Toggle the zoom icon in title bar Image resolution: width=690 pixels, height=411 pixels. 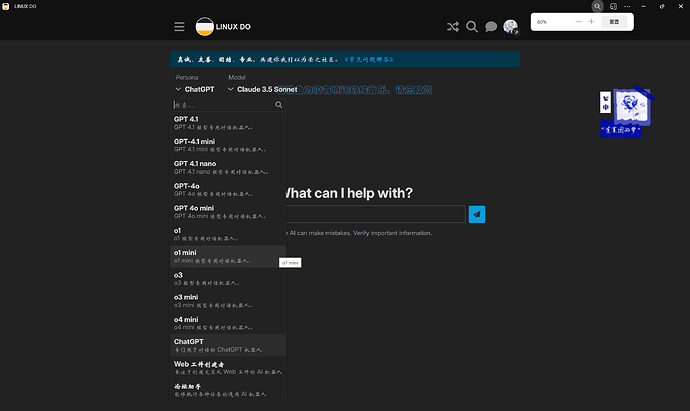pos(597,6)
